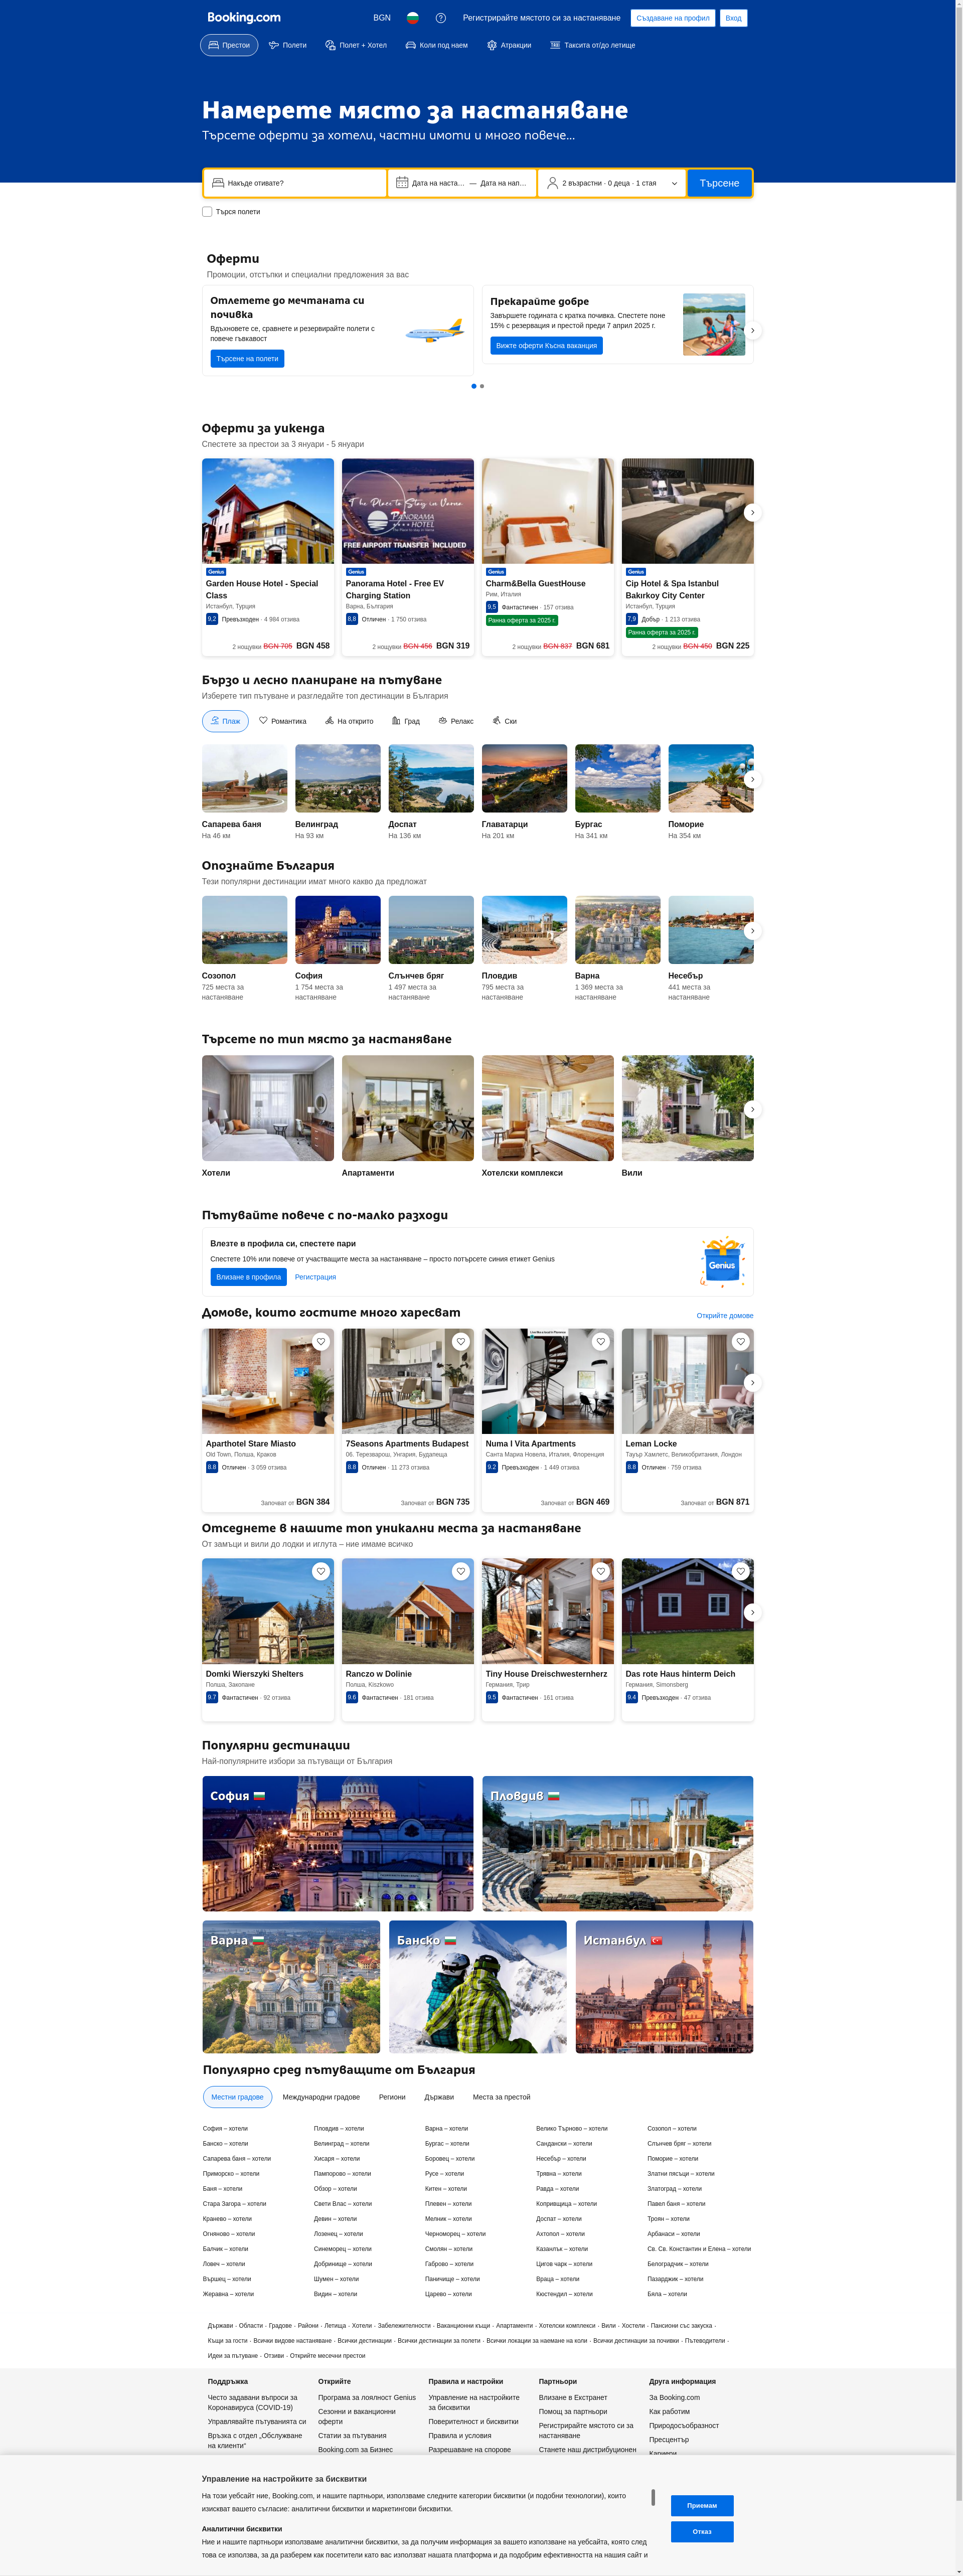This screenshot has height=2576, width=963.
Task: Click heart icon on Leman Locke card
Action: (x=740, y=1342)
